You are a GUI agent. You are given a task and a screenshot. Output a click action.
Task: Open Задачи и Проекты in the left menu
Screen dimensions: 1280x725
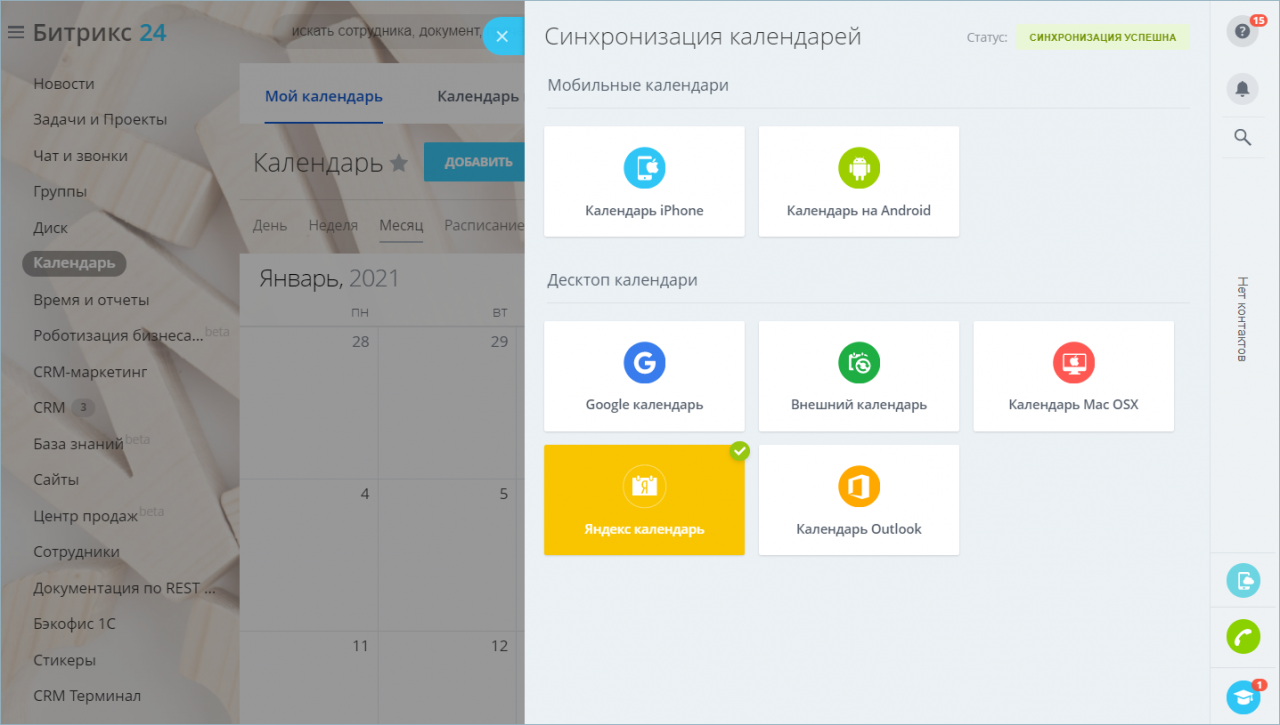click(x=100, y=120)
